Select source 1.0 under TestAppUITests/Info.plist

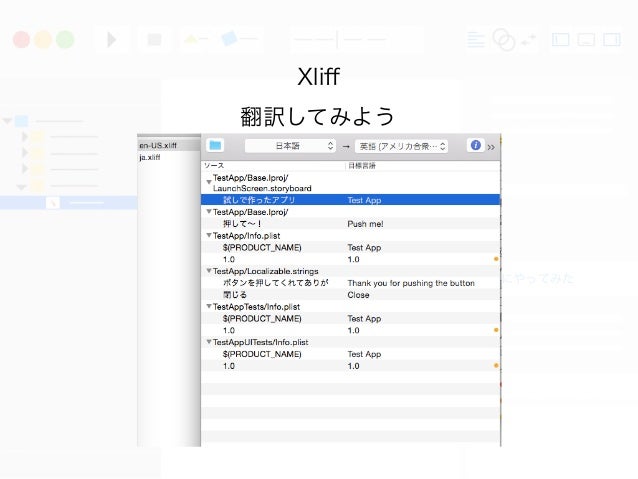pyautogui.click(x=229, y=366)
